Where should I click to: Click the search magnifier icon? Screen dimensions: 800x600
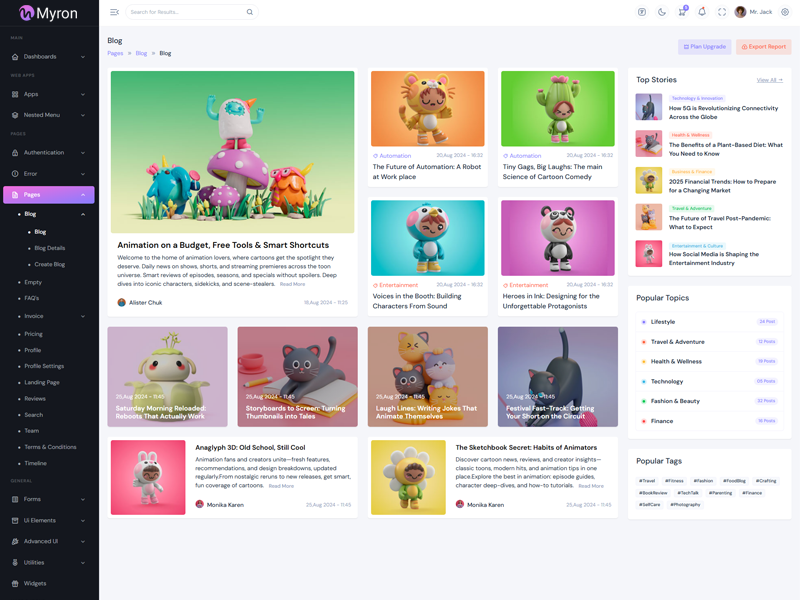250,12
